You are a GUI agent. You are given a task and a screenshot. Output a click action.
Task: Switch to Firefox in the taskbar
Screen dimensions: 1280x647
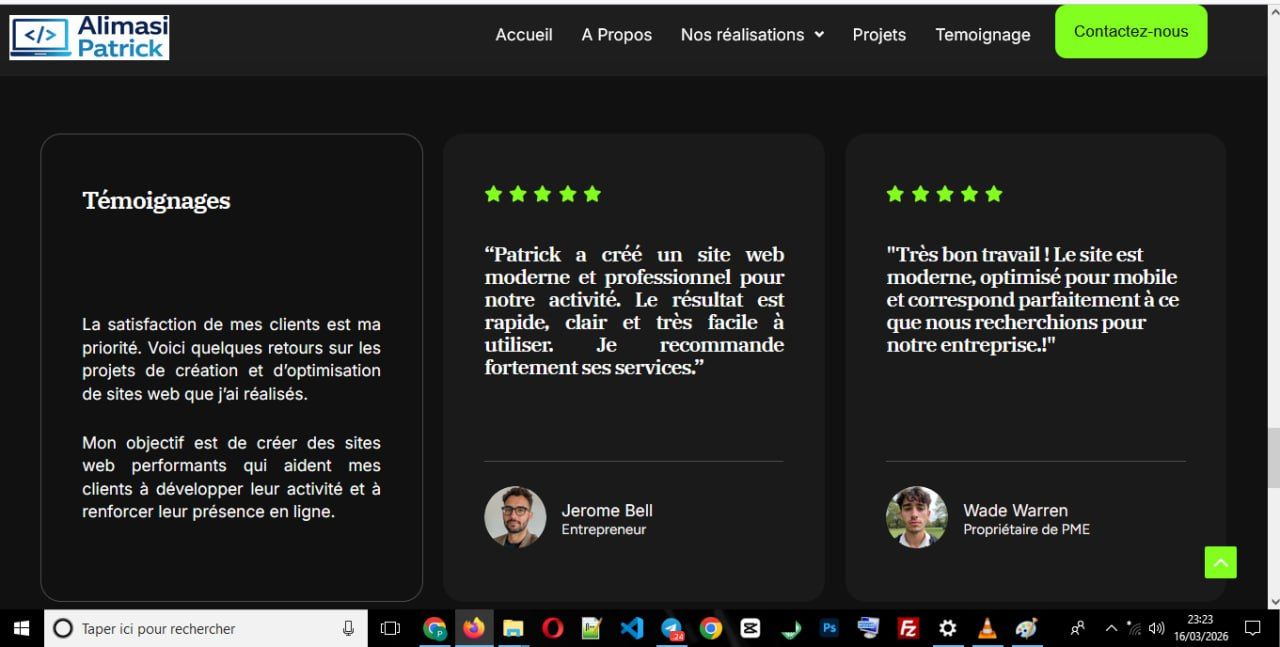473,628
